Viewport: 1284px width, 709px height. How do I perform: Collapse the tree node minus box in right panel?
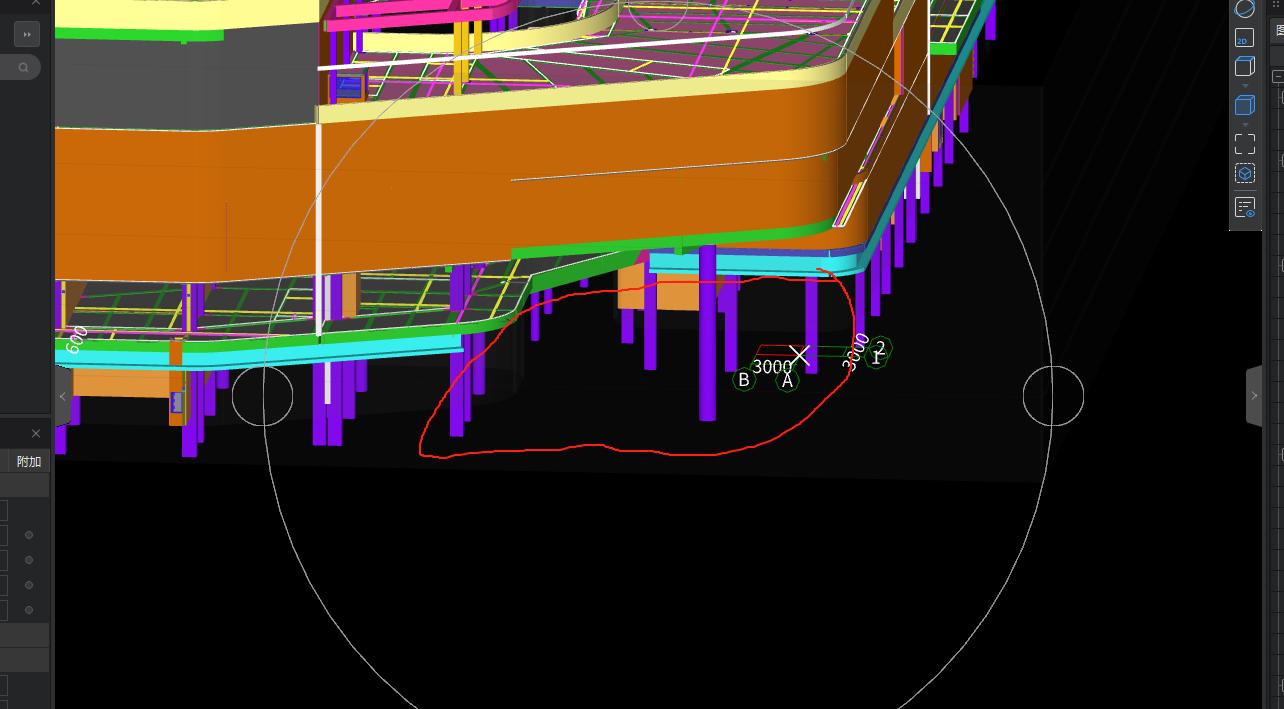(x=1278, y=77)
